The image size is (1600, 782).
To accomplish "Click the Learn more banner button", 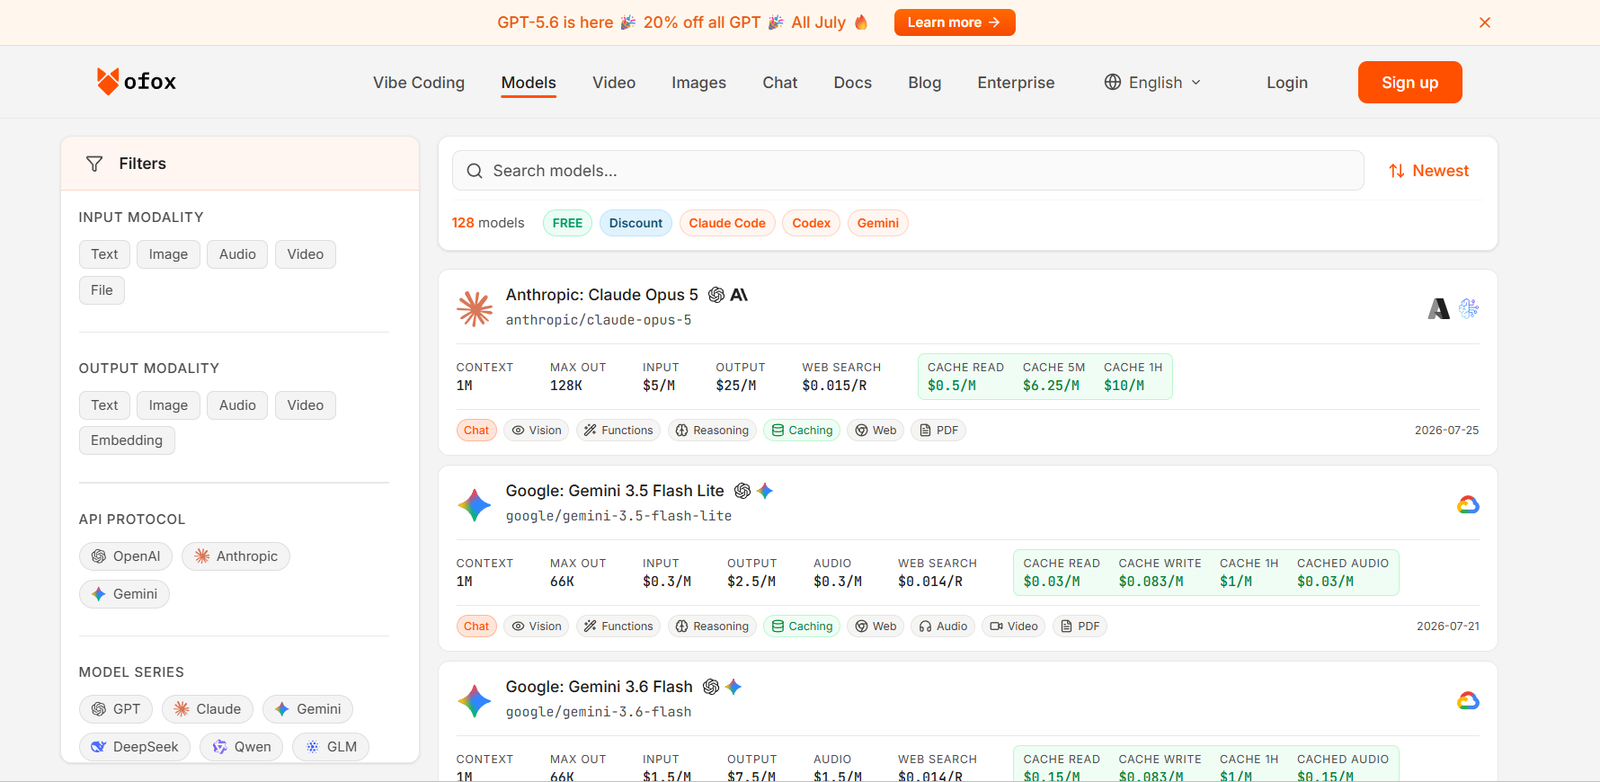I will (955, 22).
